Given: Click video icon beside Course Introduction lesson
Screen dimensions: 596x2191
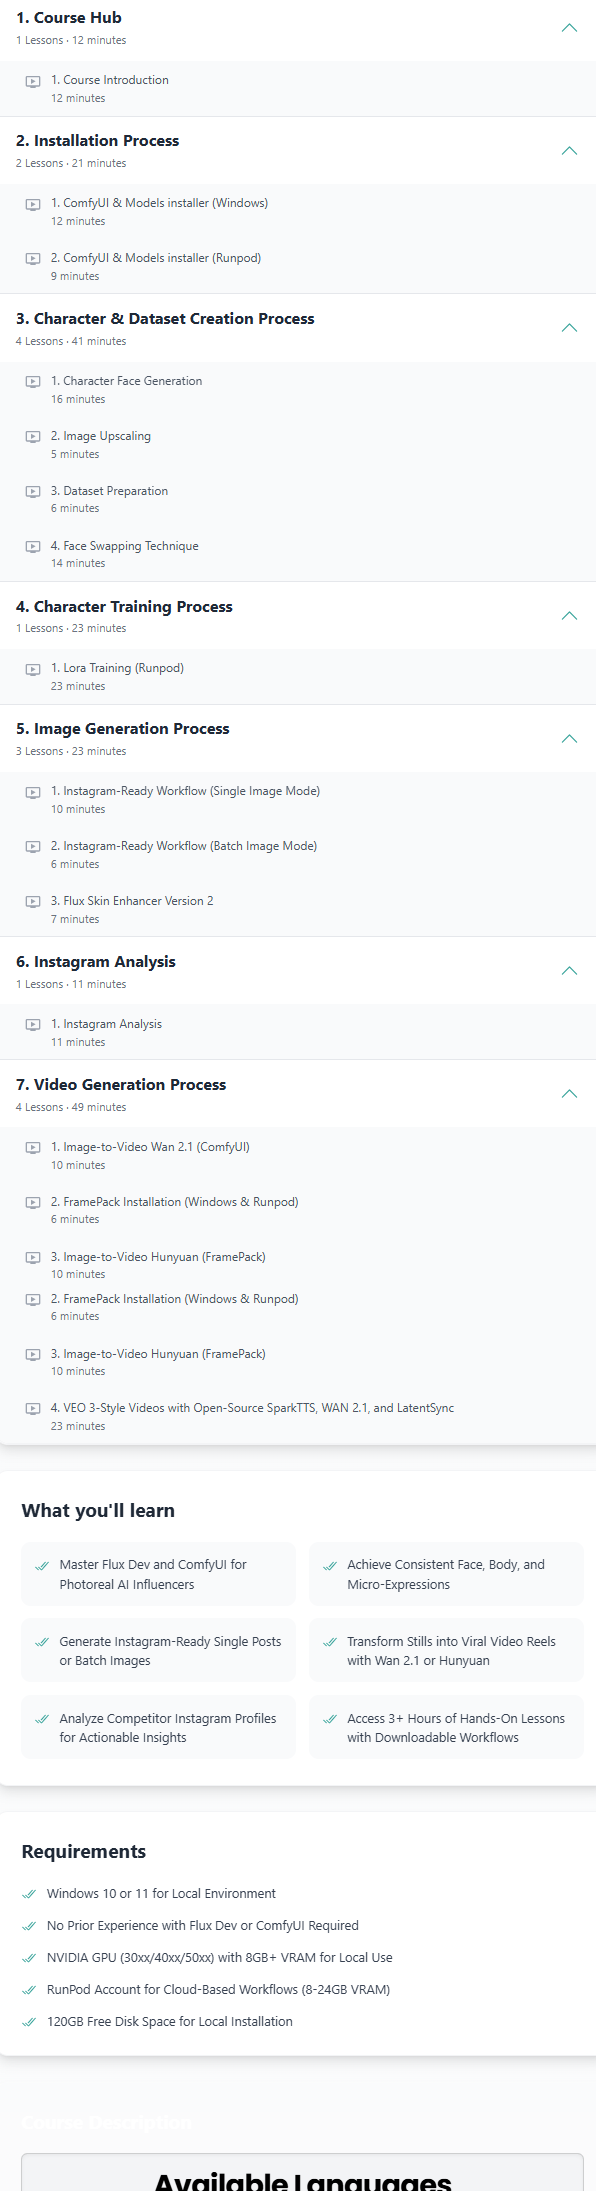Looking at the screenshot, I should coord(33,81).
